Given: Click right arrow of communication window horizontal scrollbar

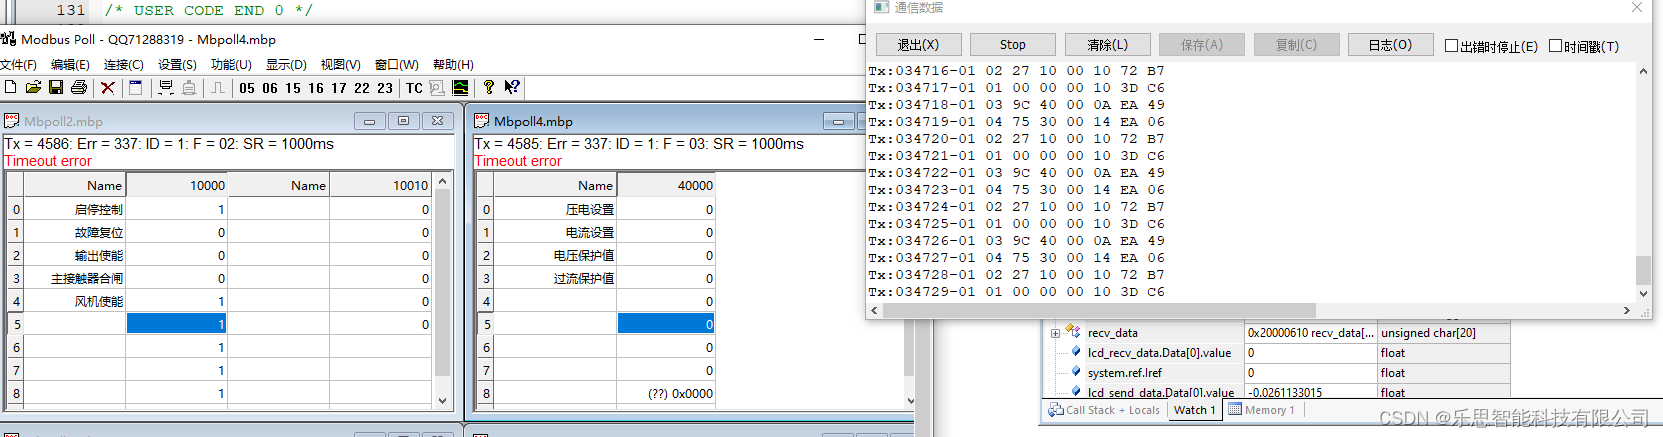Looking at the screenshot, I should pyautogui.click(x=1627, y=311).
